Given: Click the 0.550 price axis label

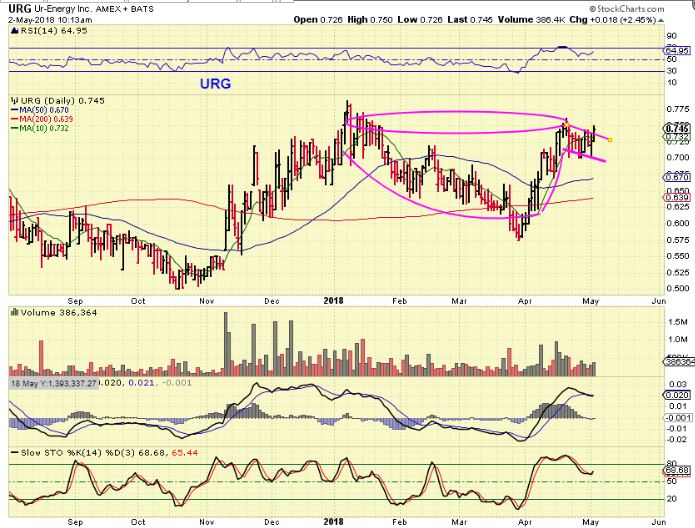Looking at the screenshot, I should pyautogui.click(x=678, y=256).
